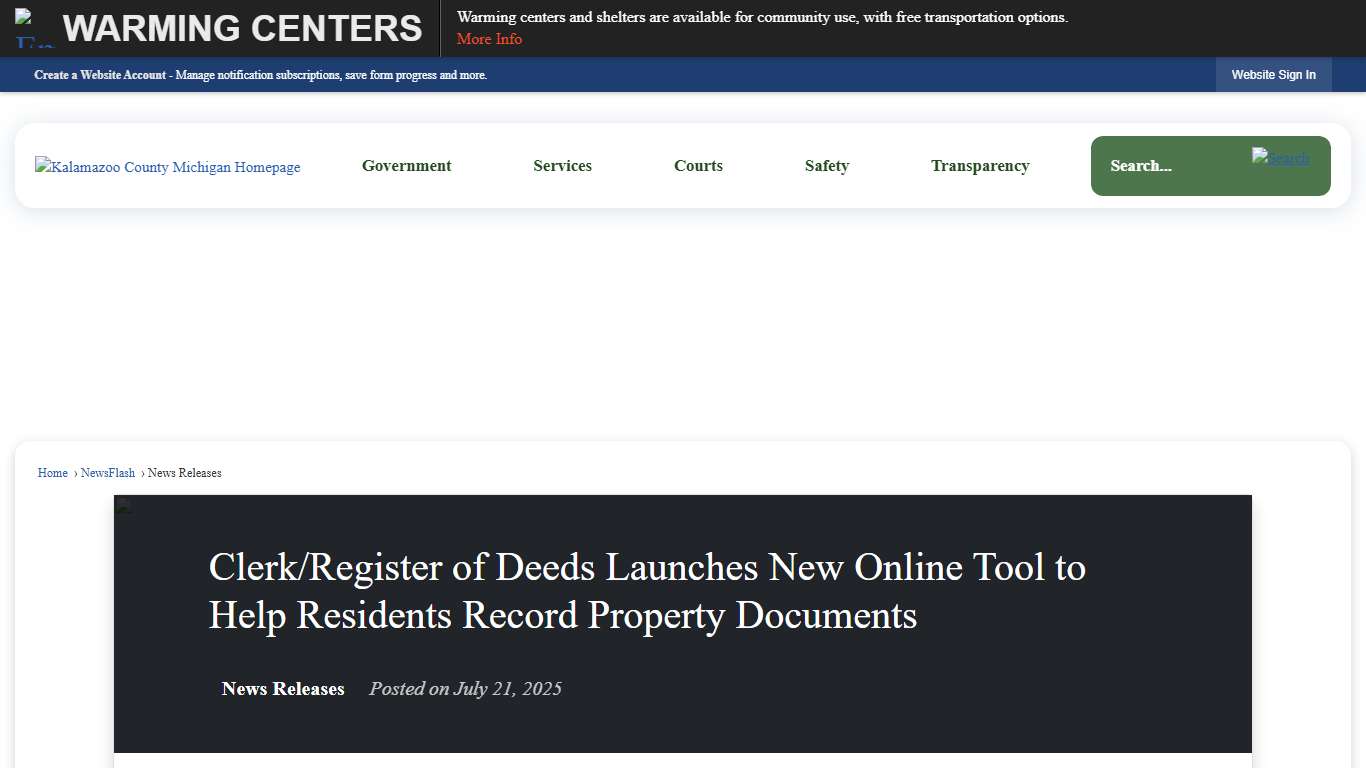Open the Kalamazoo County homepage logo
The image size is (1366, 768).
[x=167, y=166]
